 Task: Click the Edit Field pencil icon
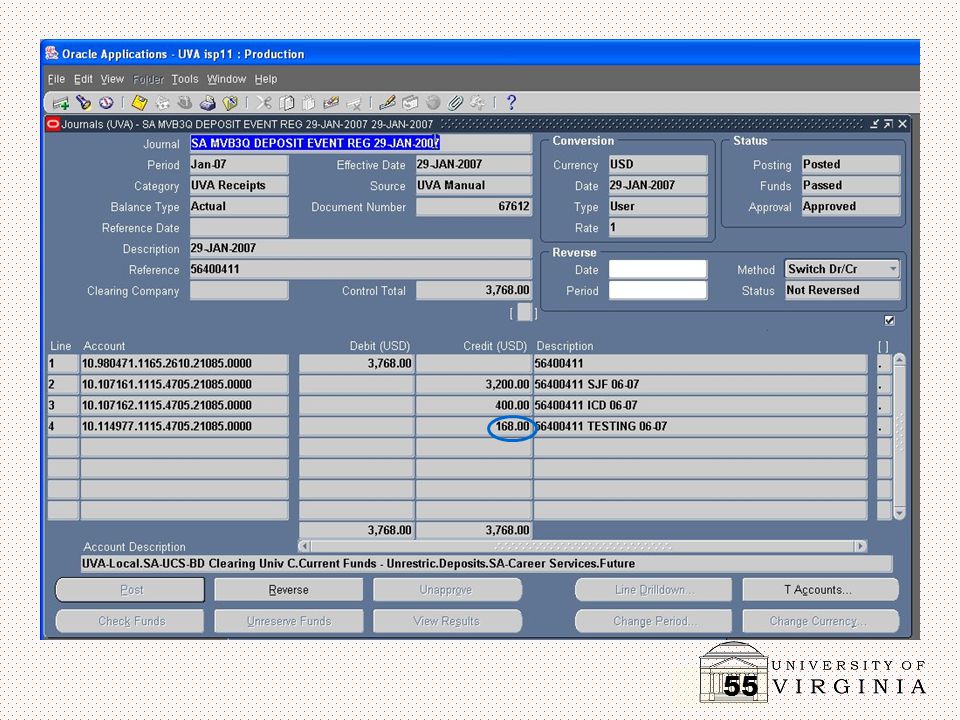click(387, 103)
